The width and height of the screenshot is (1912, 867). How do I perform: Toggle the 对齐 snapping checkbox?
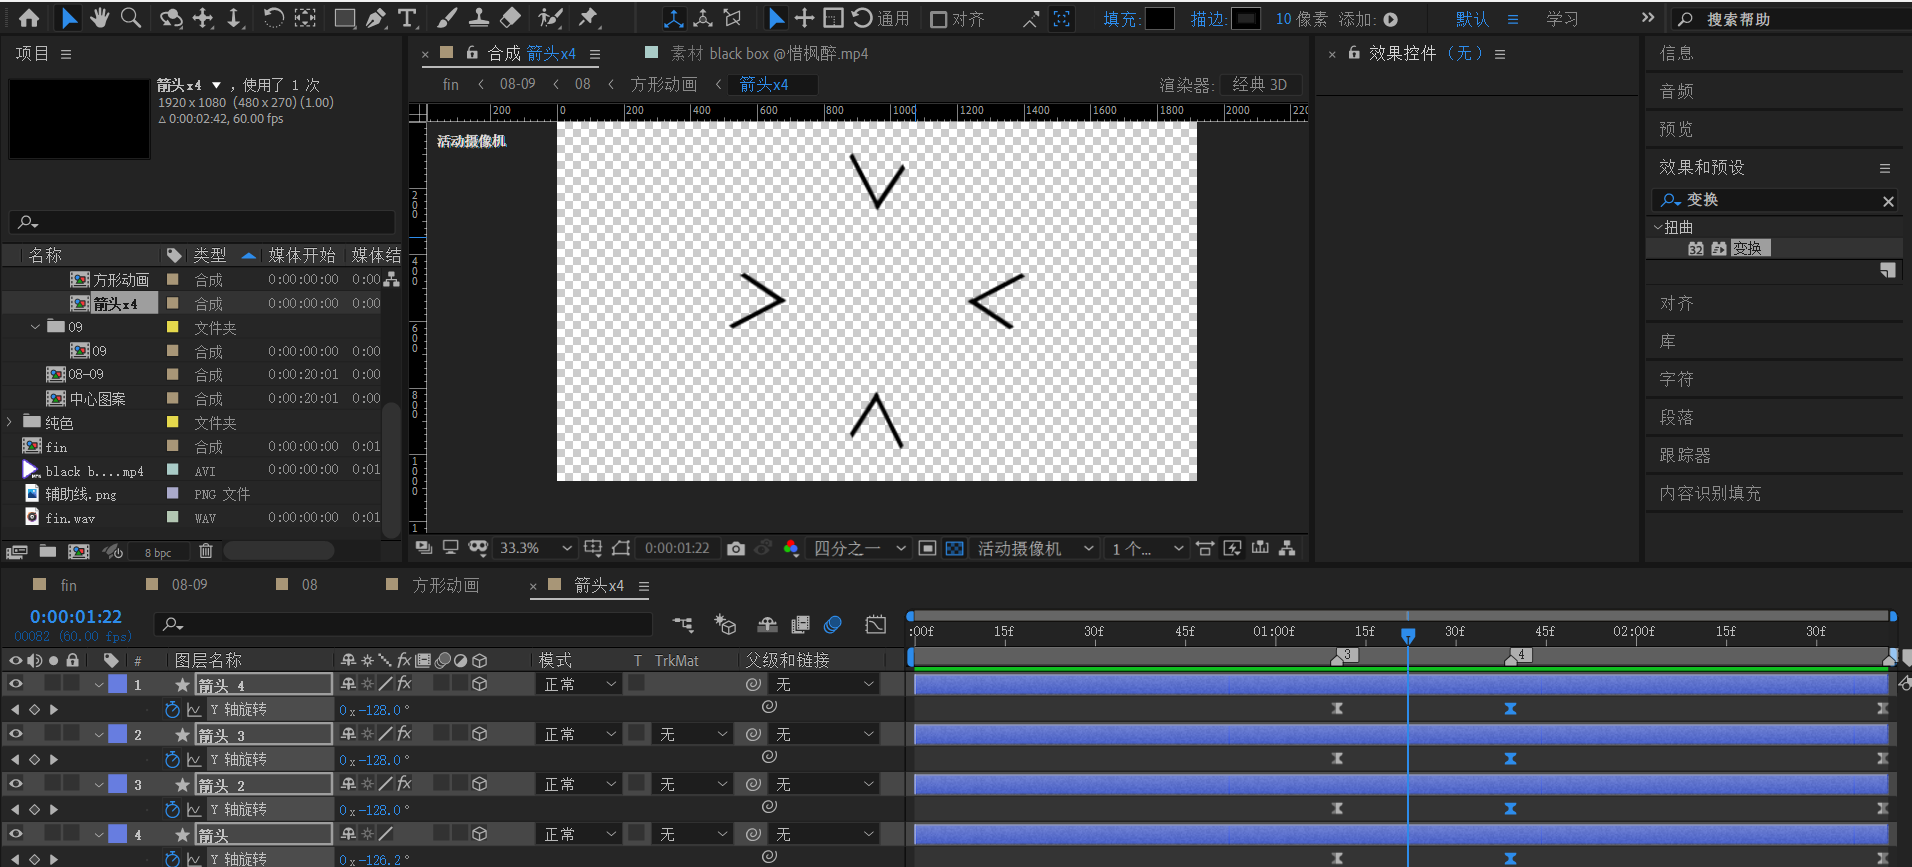938,19
